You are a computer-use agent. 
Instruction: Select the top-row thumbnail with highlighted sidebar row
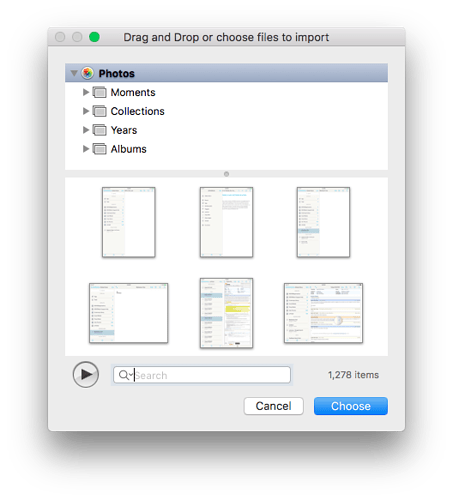[323, 222]
